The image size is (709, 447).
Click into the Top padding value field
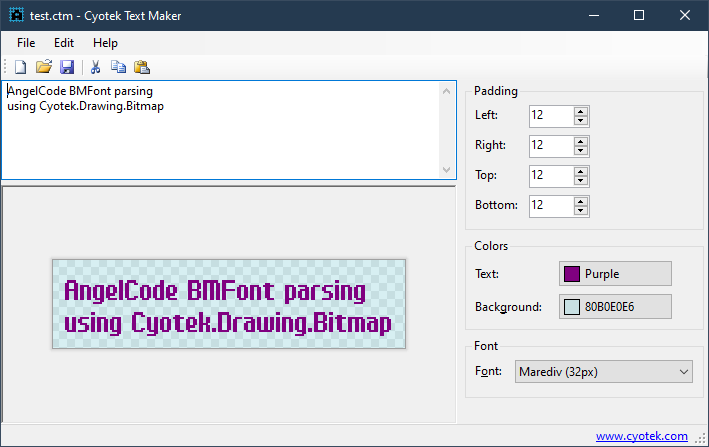click(x=552, y=176)
